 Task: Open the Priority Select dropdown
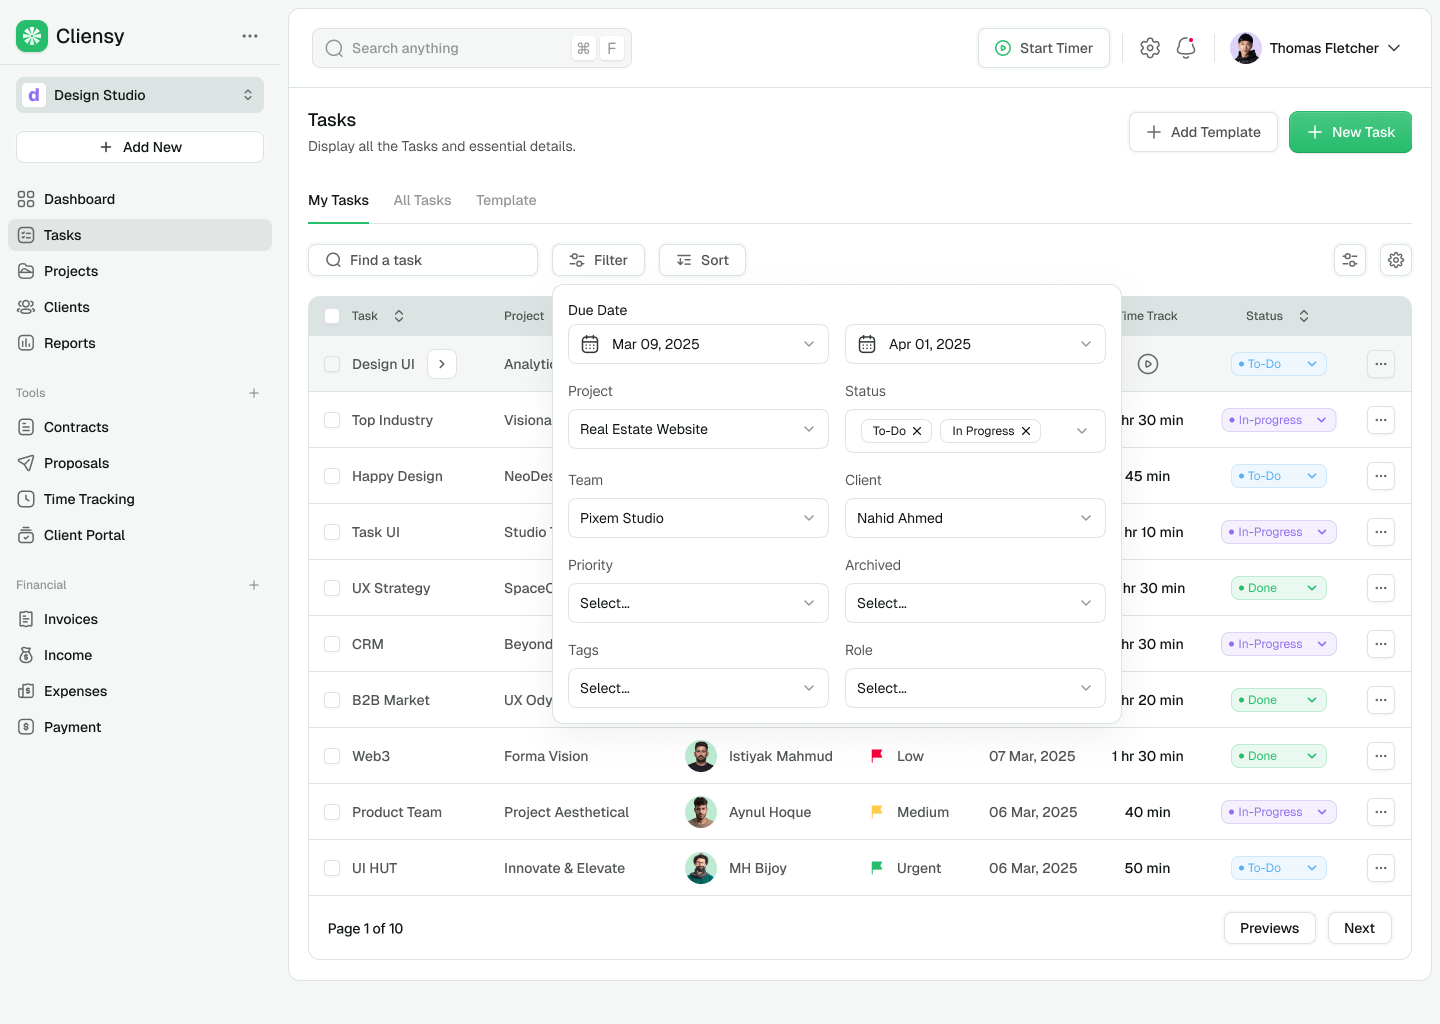[x=697, y=603]
